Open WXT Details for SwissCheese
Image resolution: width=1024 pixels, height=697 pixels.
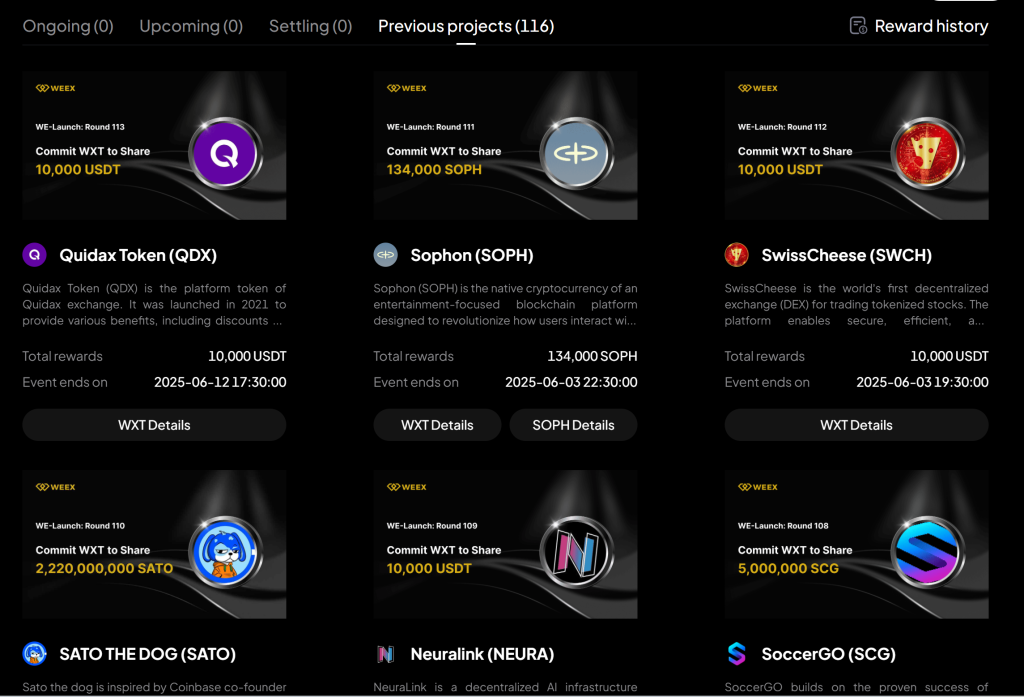pyautogui.click(x=856, y=425)
